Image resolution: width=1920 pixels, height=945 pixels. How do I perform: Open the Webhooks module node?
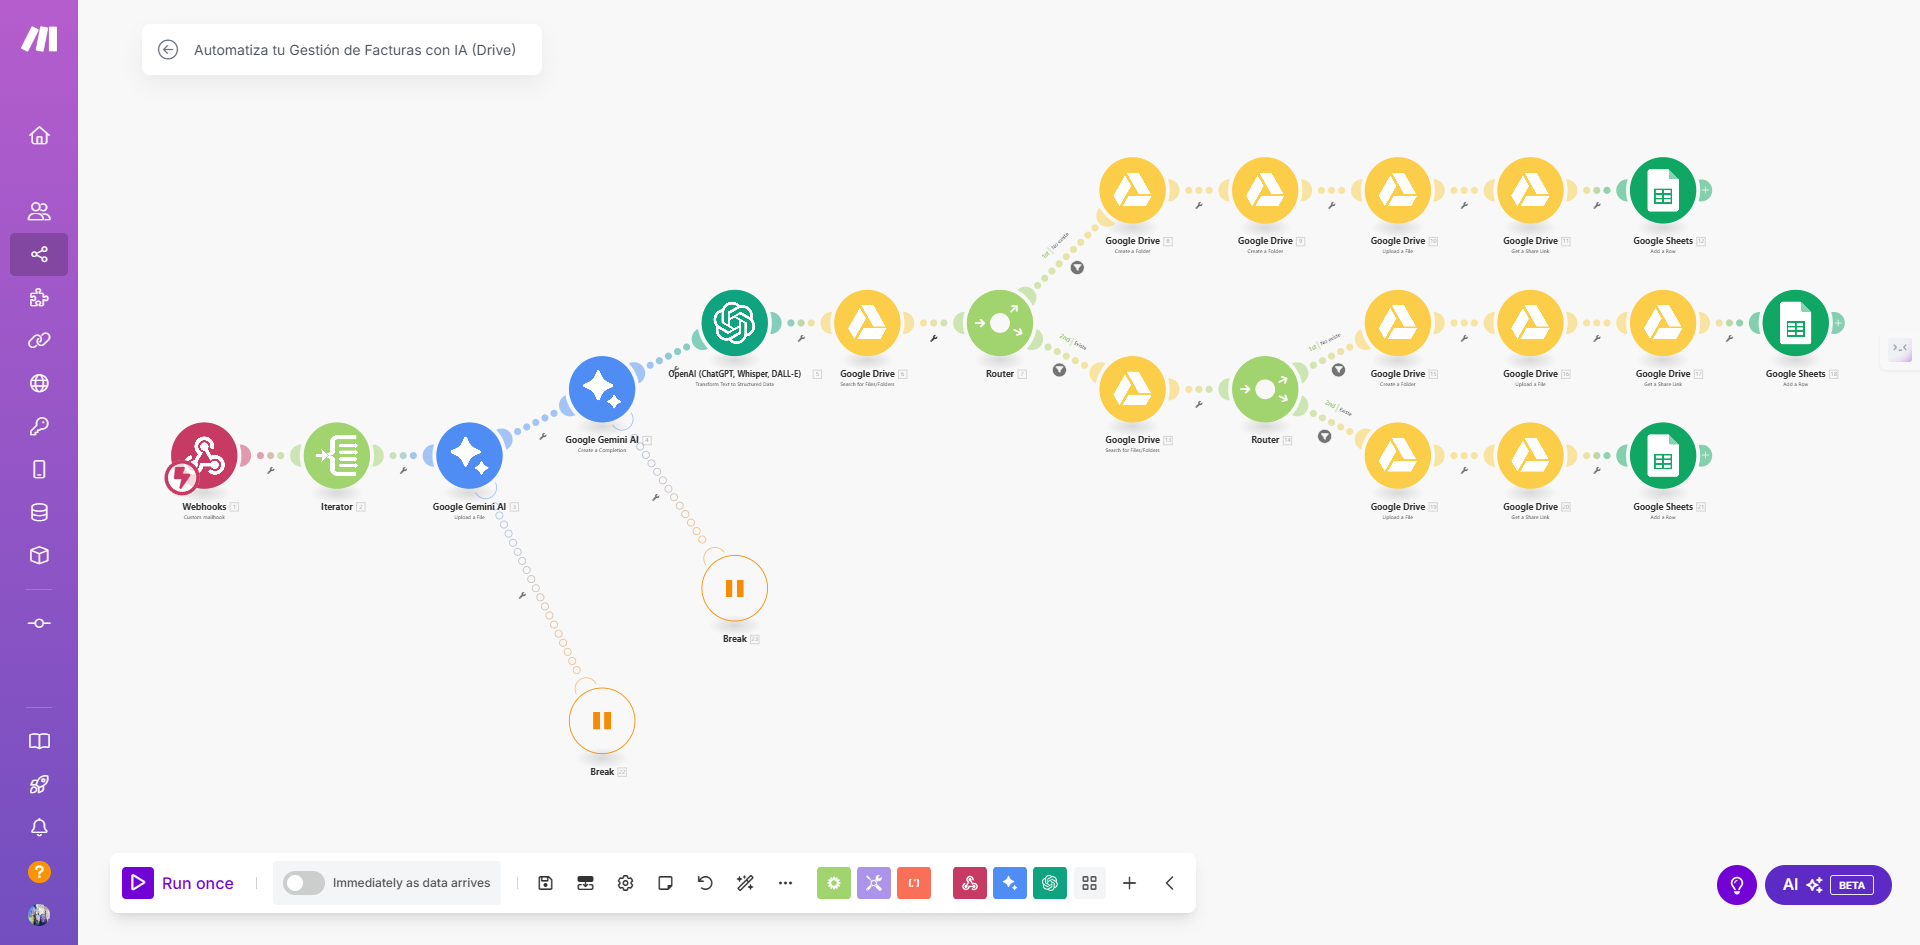[204, 456]
